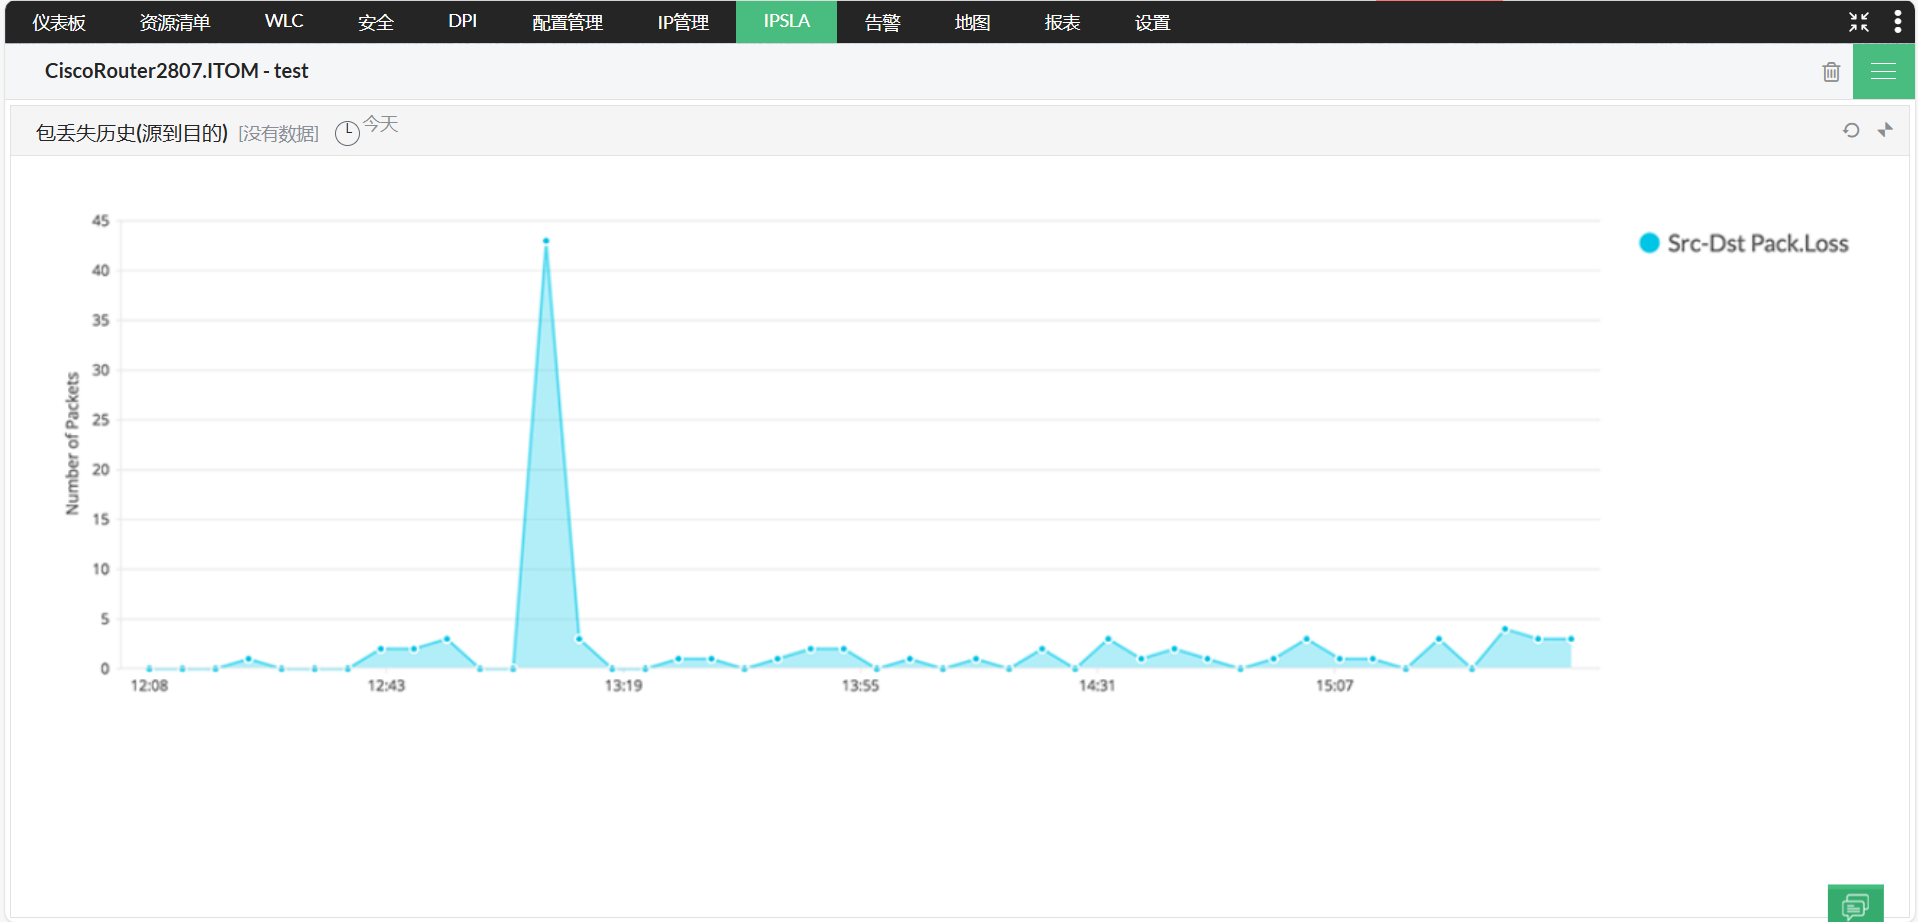
Task: Click the collapse fullscreen arrows icon
Action: (x=1859, y=22)
